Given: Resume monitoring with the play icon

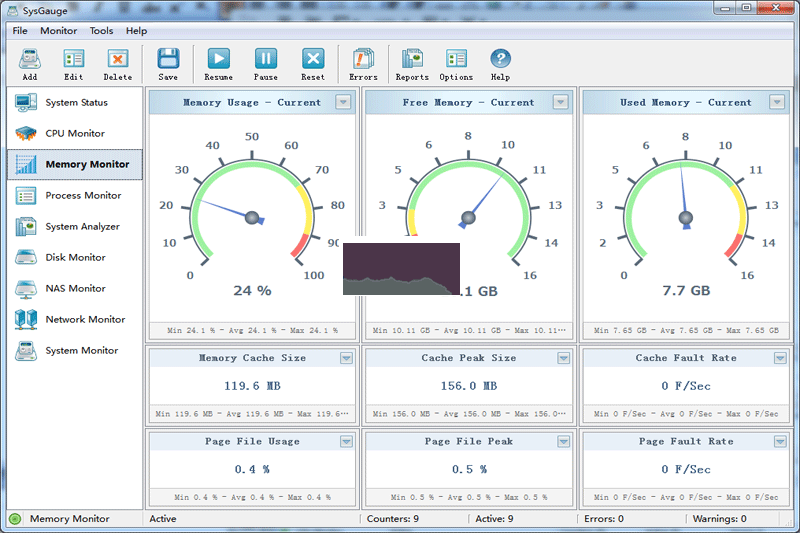Looking at the screenshot, I should (x=218, y=60).
